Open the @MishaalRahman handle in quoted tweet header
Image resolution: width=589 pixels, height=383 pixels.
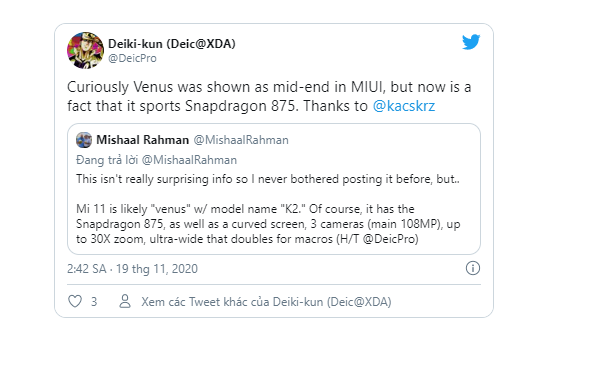point(241,140)
